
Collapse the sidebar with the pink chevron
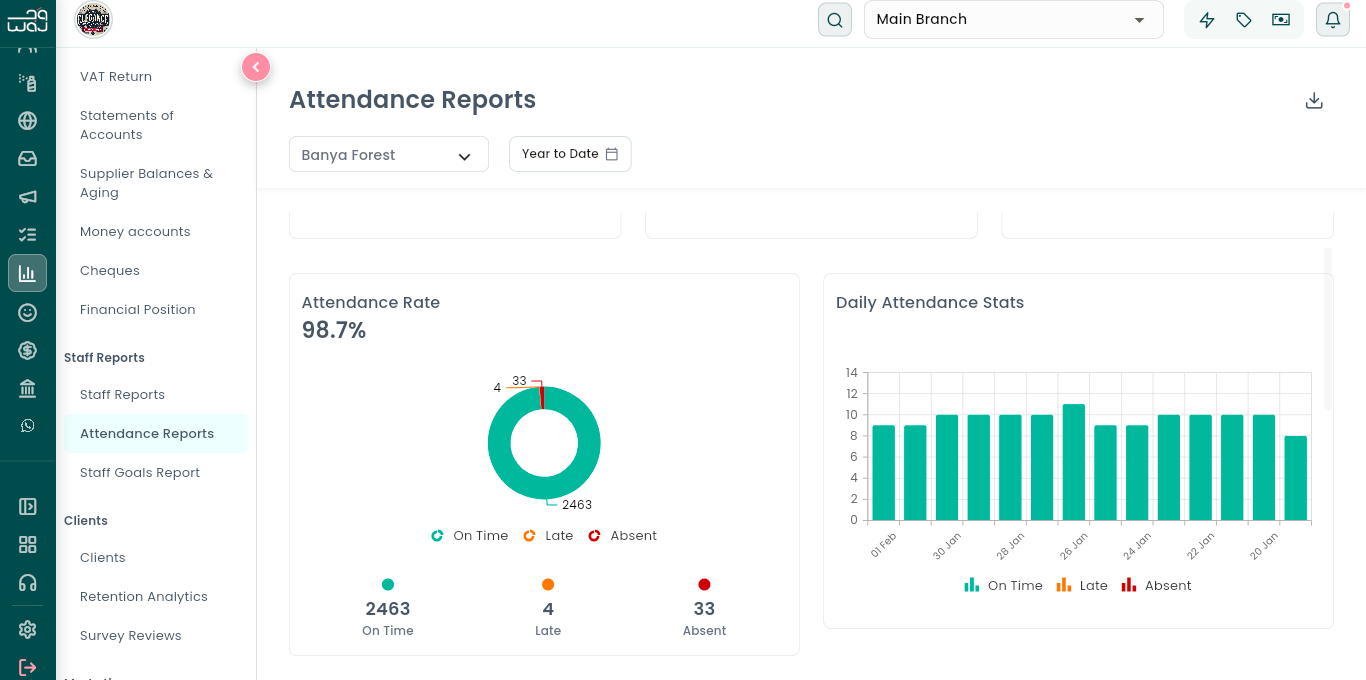coord(256,67)
